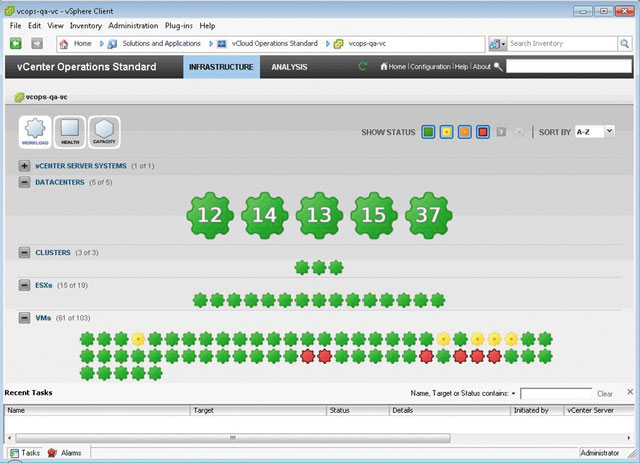Open the Inventory menu
The height and width of the screenshot is (463, 640).
(x=85, y=25)
